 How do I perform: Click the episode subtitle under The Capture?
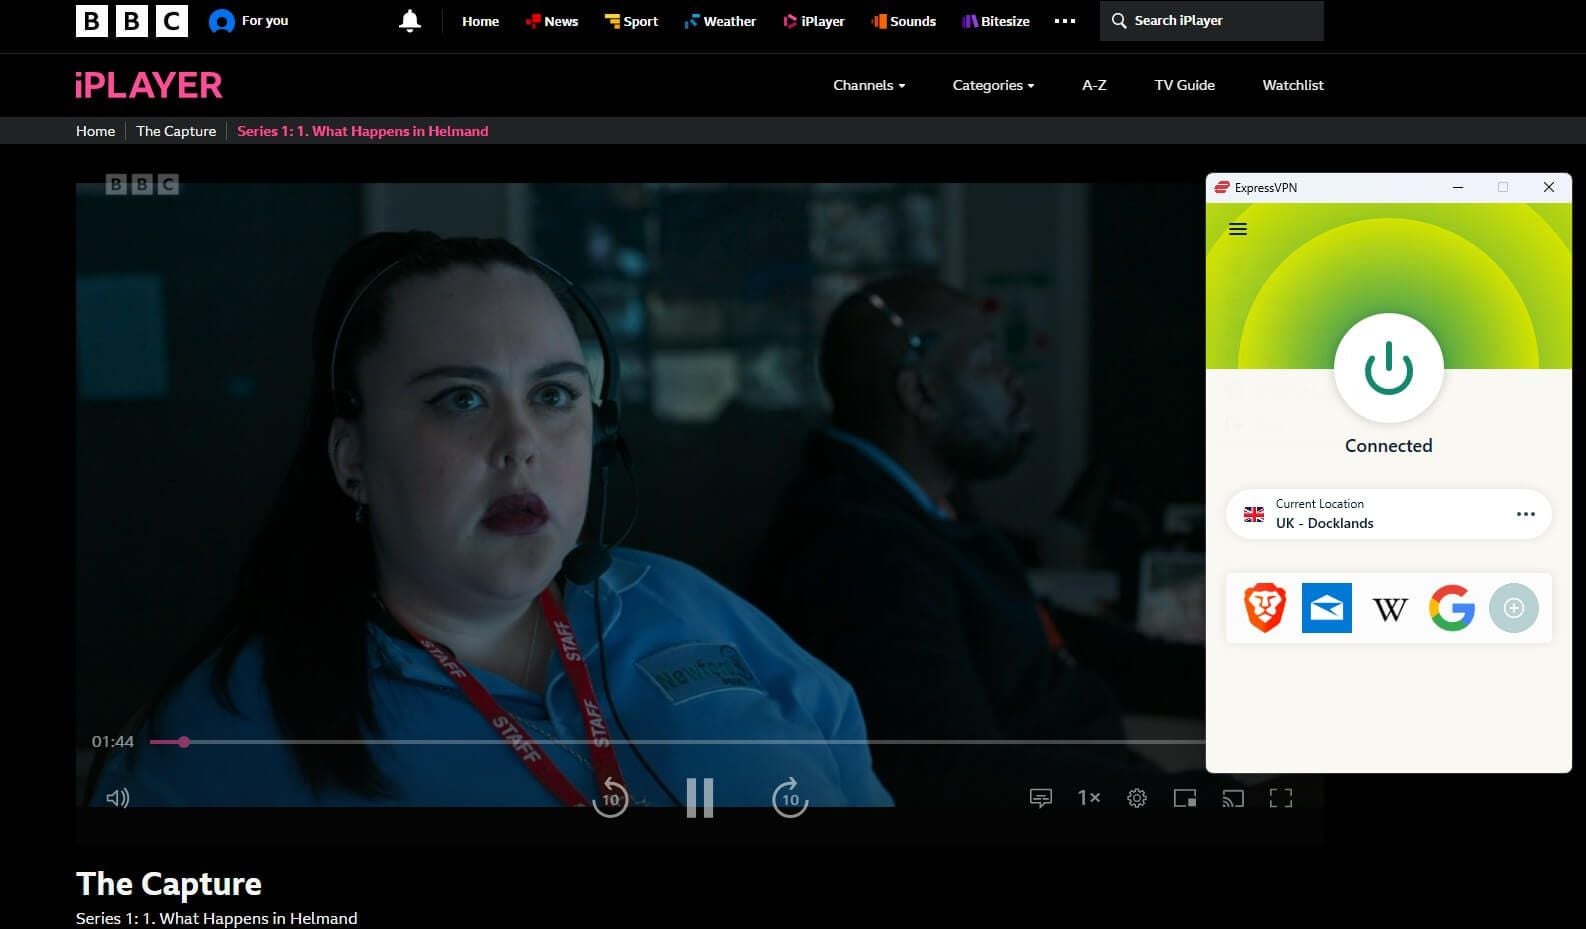tap(217, 918)
